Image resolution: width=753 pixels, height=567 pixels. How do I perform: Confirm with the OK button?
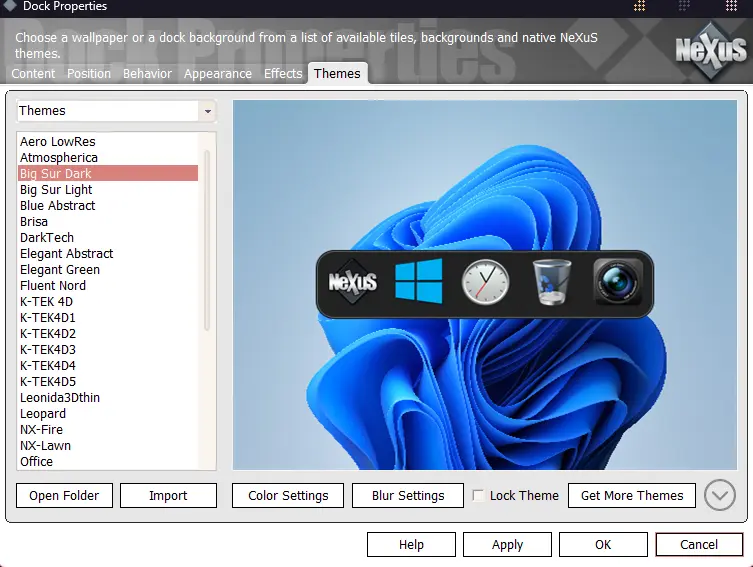click(x=603, y=544)
